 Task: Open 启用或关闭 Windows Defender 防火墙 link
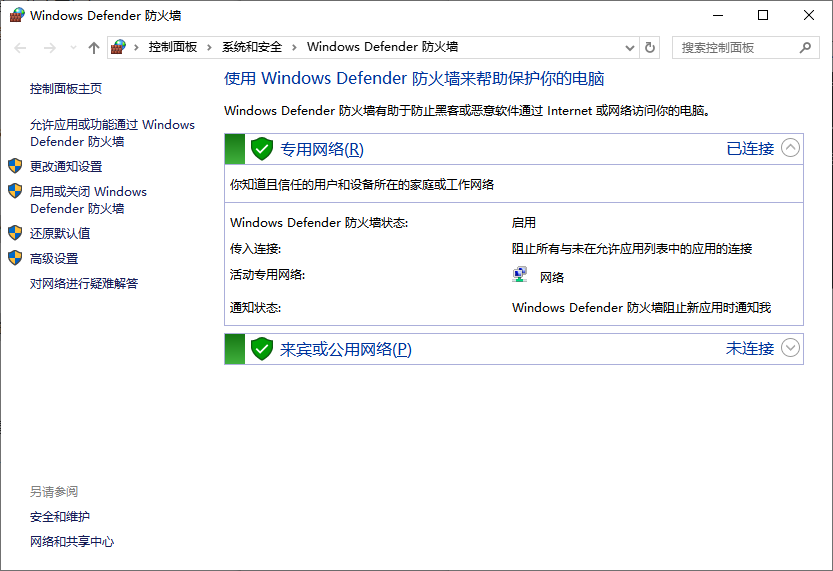88,200
